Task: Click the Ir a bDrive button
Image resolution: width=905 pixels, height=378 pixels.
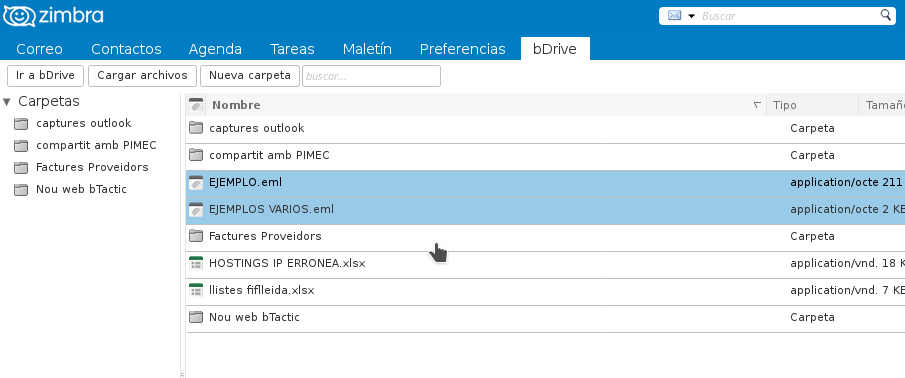Action: pos(46,76)
